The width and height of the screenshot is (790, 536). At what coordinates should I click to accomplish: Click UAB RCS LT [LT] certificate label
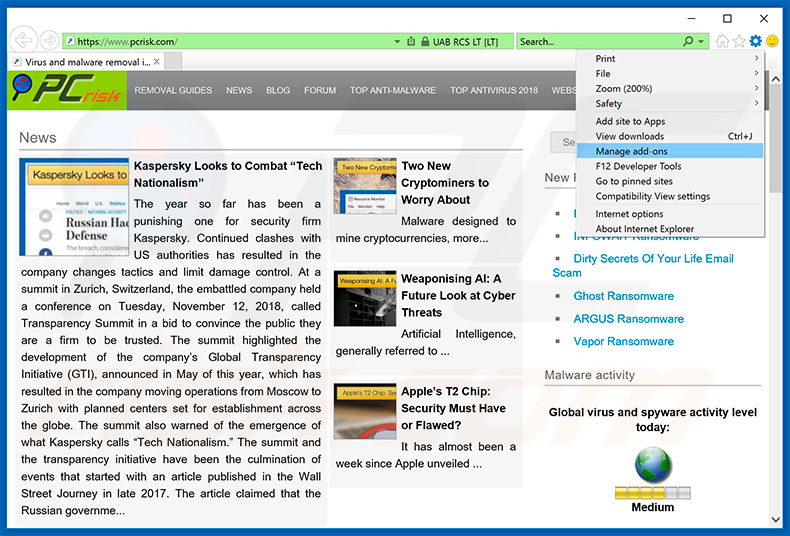466,42
